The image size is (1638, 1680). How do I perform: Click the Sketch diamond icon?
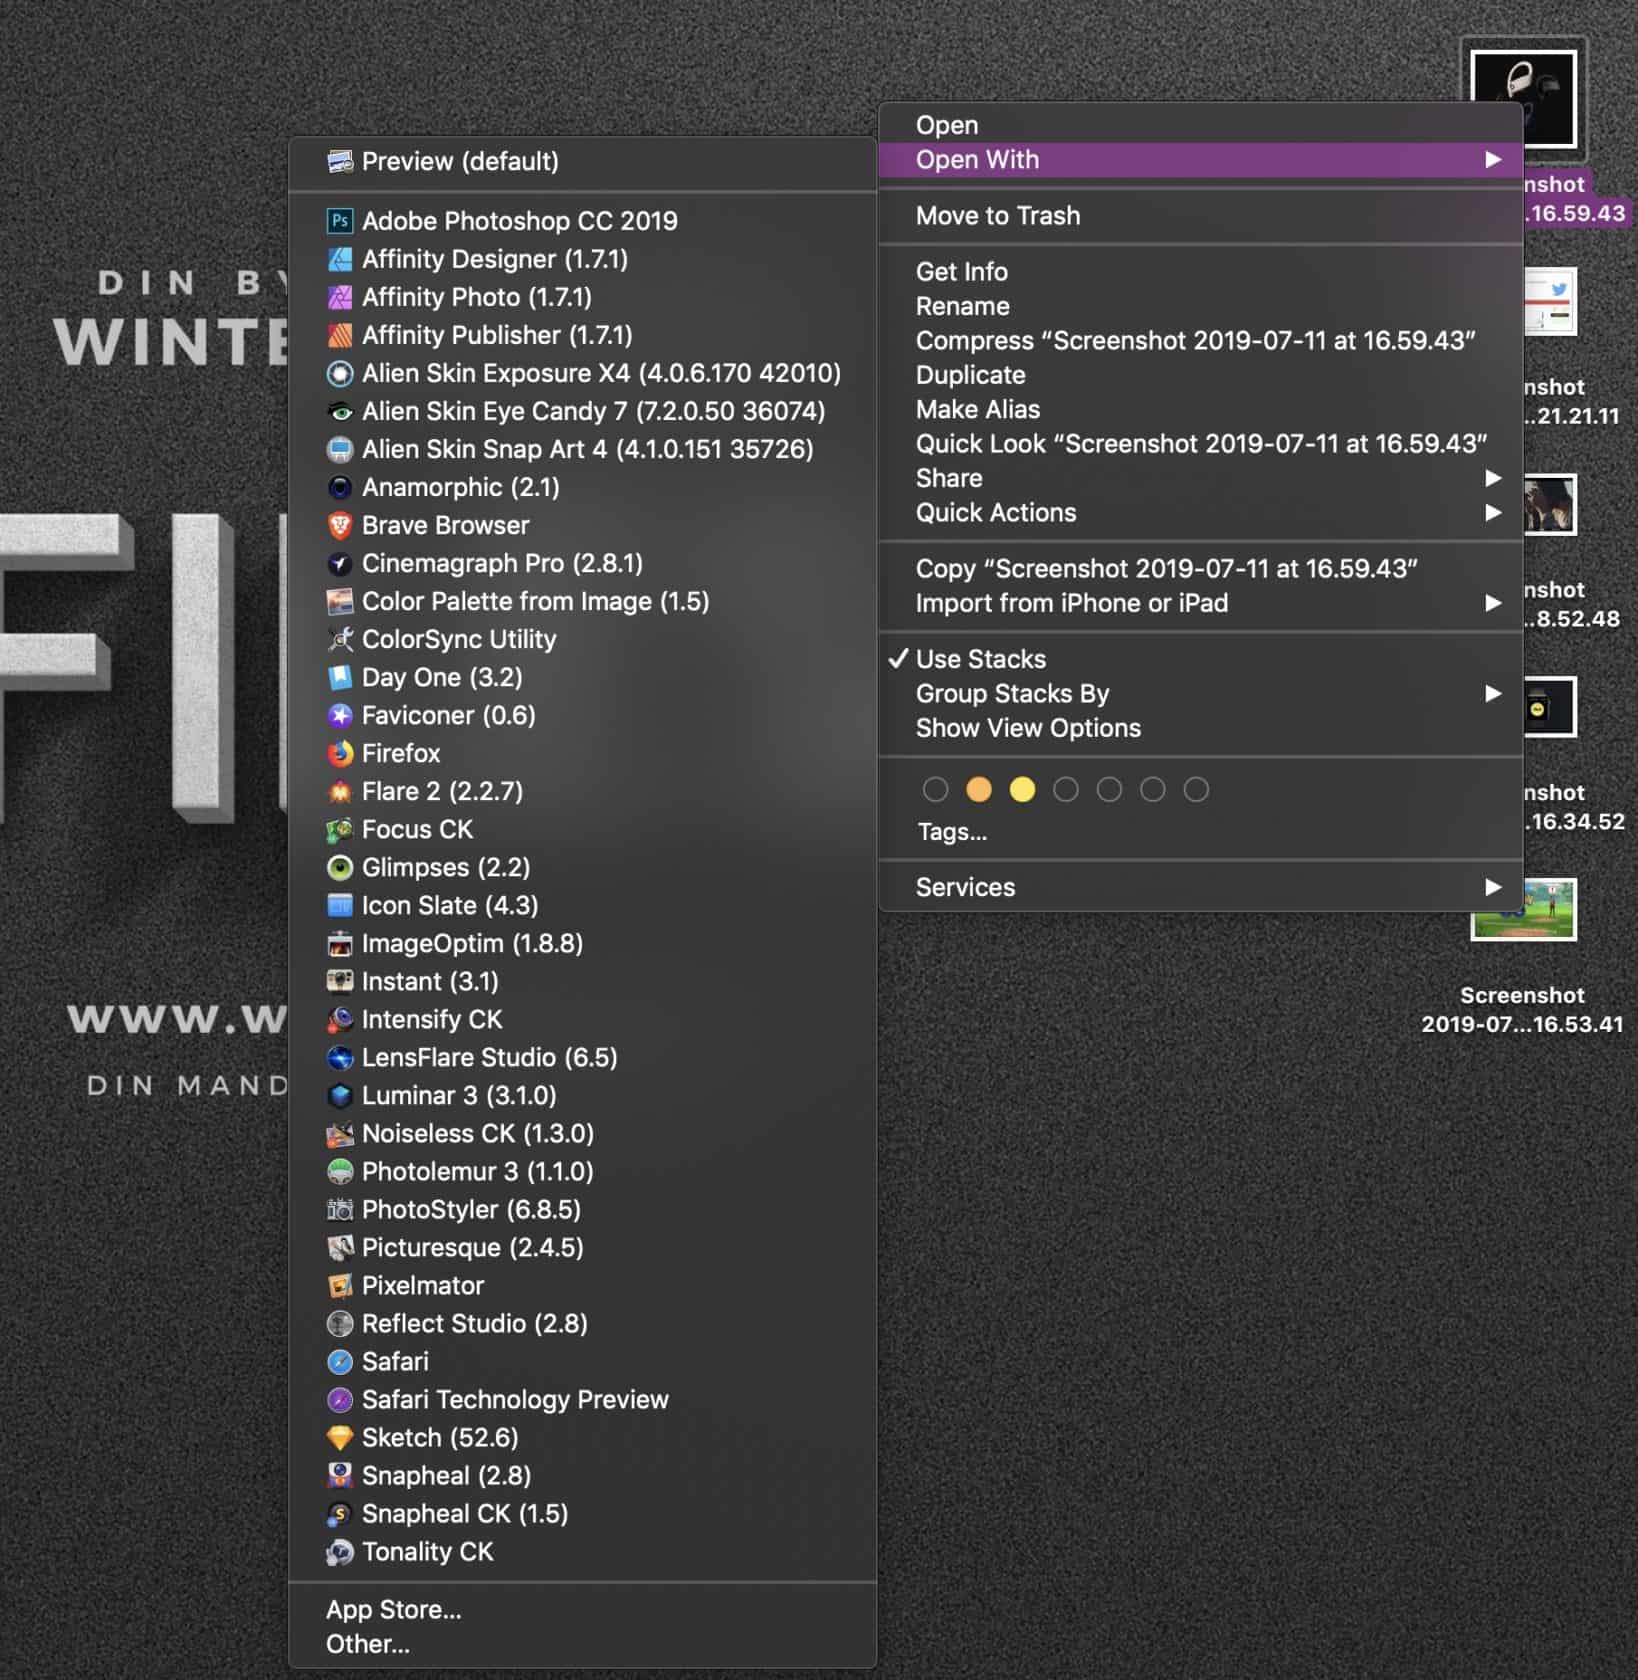click(x=340, y=1437)
